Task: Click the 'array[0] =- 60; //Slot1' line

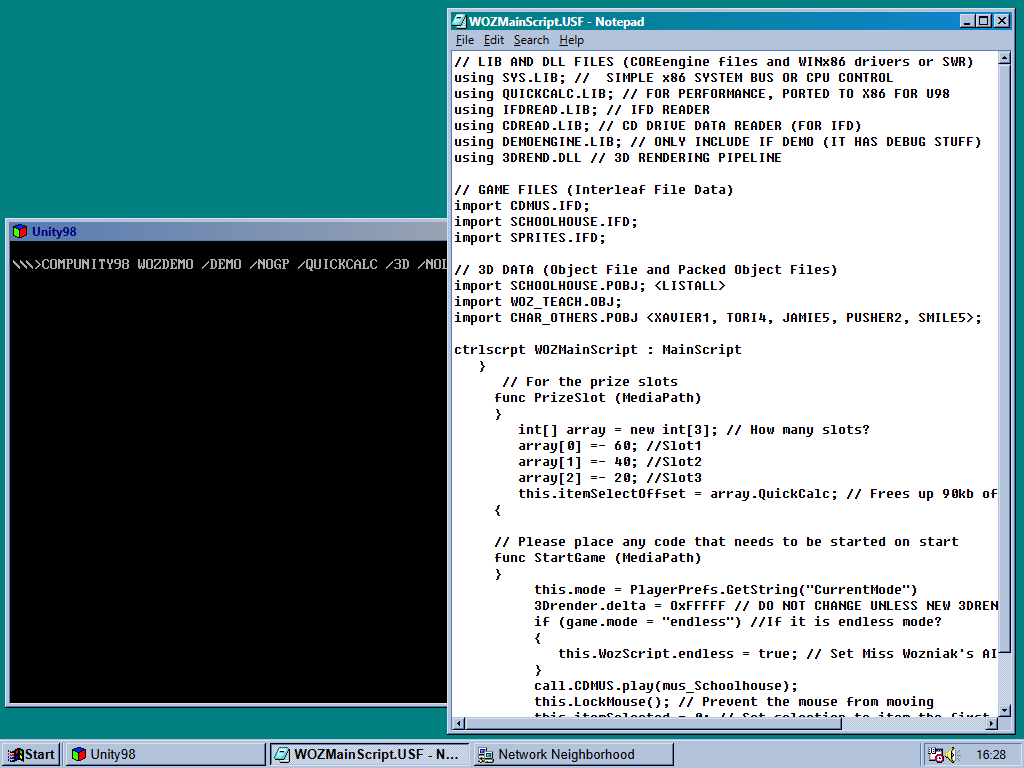Action: (610, 446)
